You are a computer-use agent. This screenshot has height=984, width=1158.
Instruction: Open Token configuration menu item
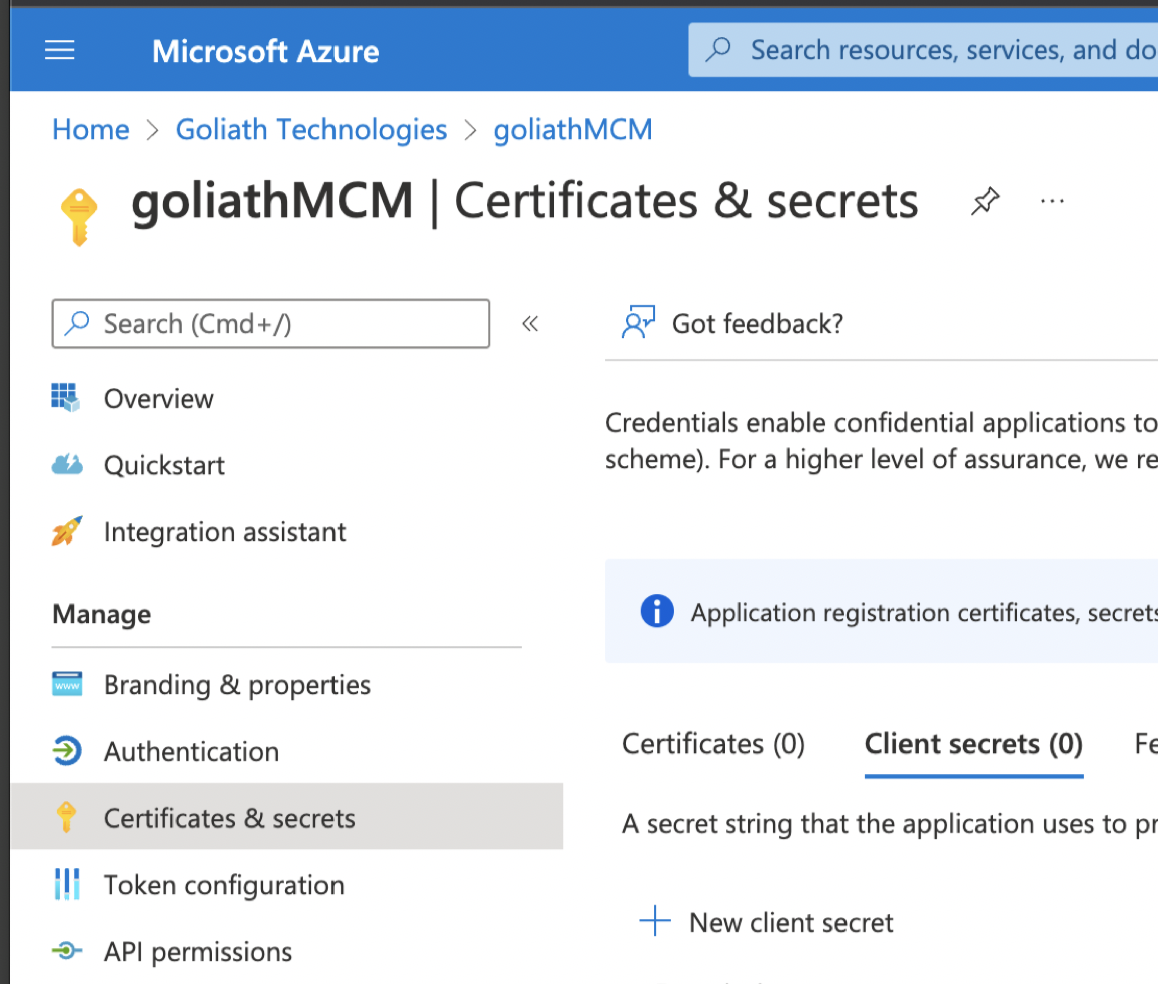(224, 885)
